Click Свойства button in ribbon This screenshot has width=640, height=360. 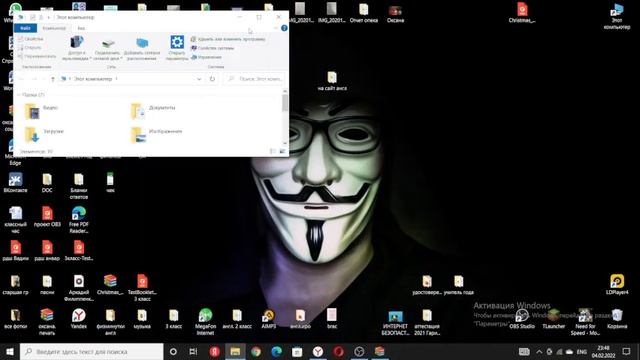coord(31,39)
